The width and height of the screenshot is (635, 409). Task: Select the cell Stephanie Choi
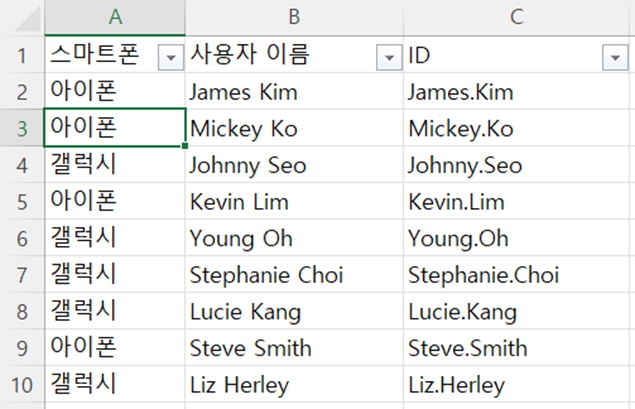(294, 274)
